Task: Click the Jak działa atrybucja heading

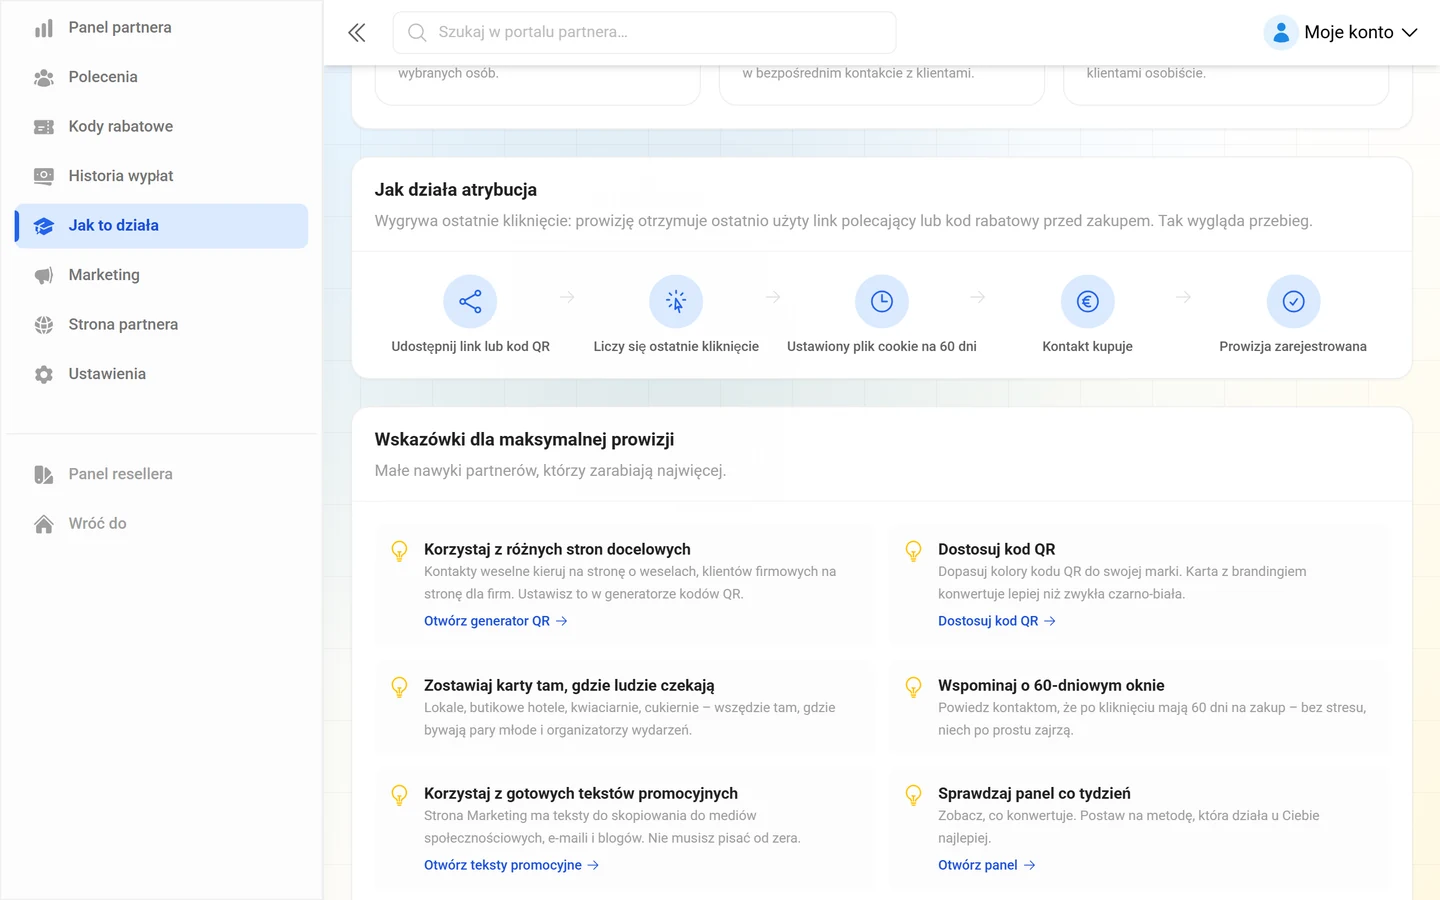Action: pyautogui.click(x=456, y=190)
